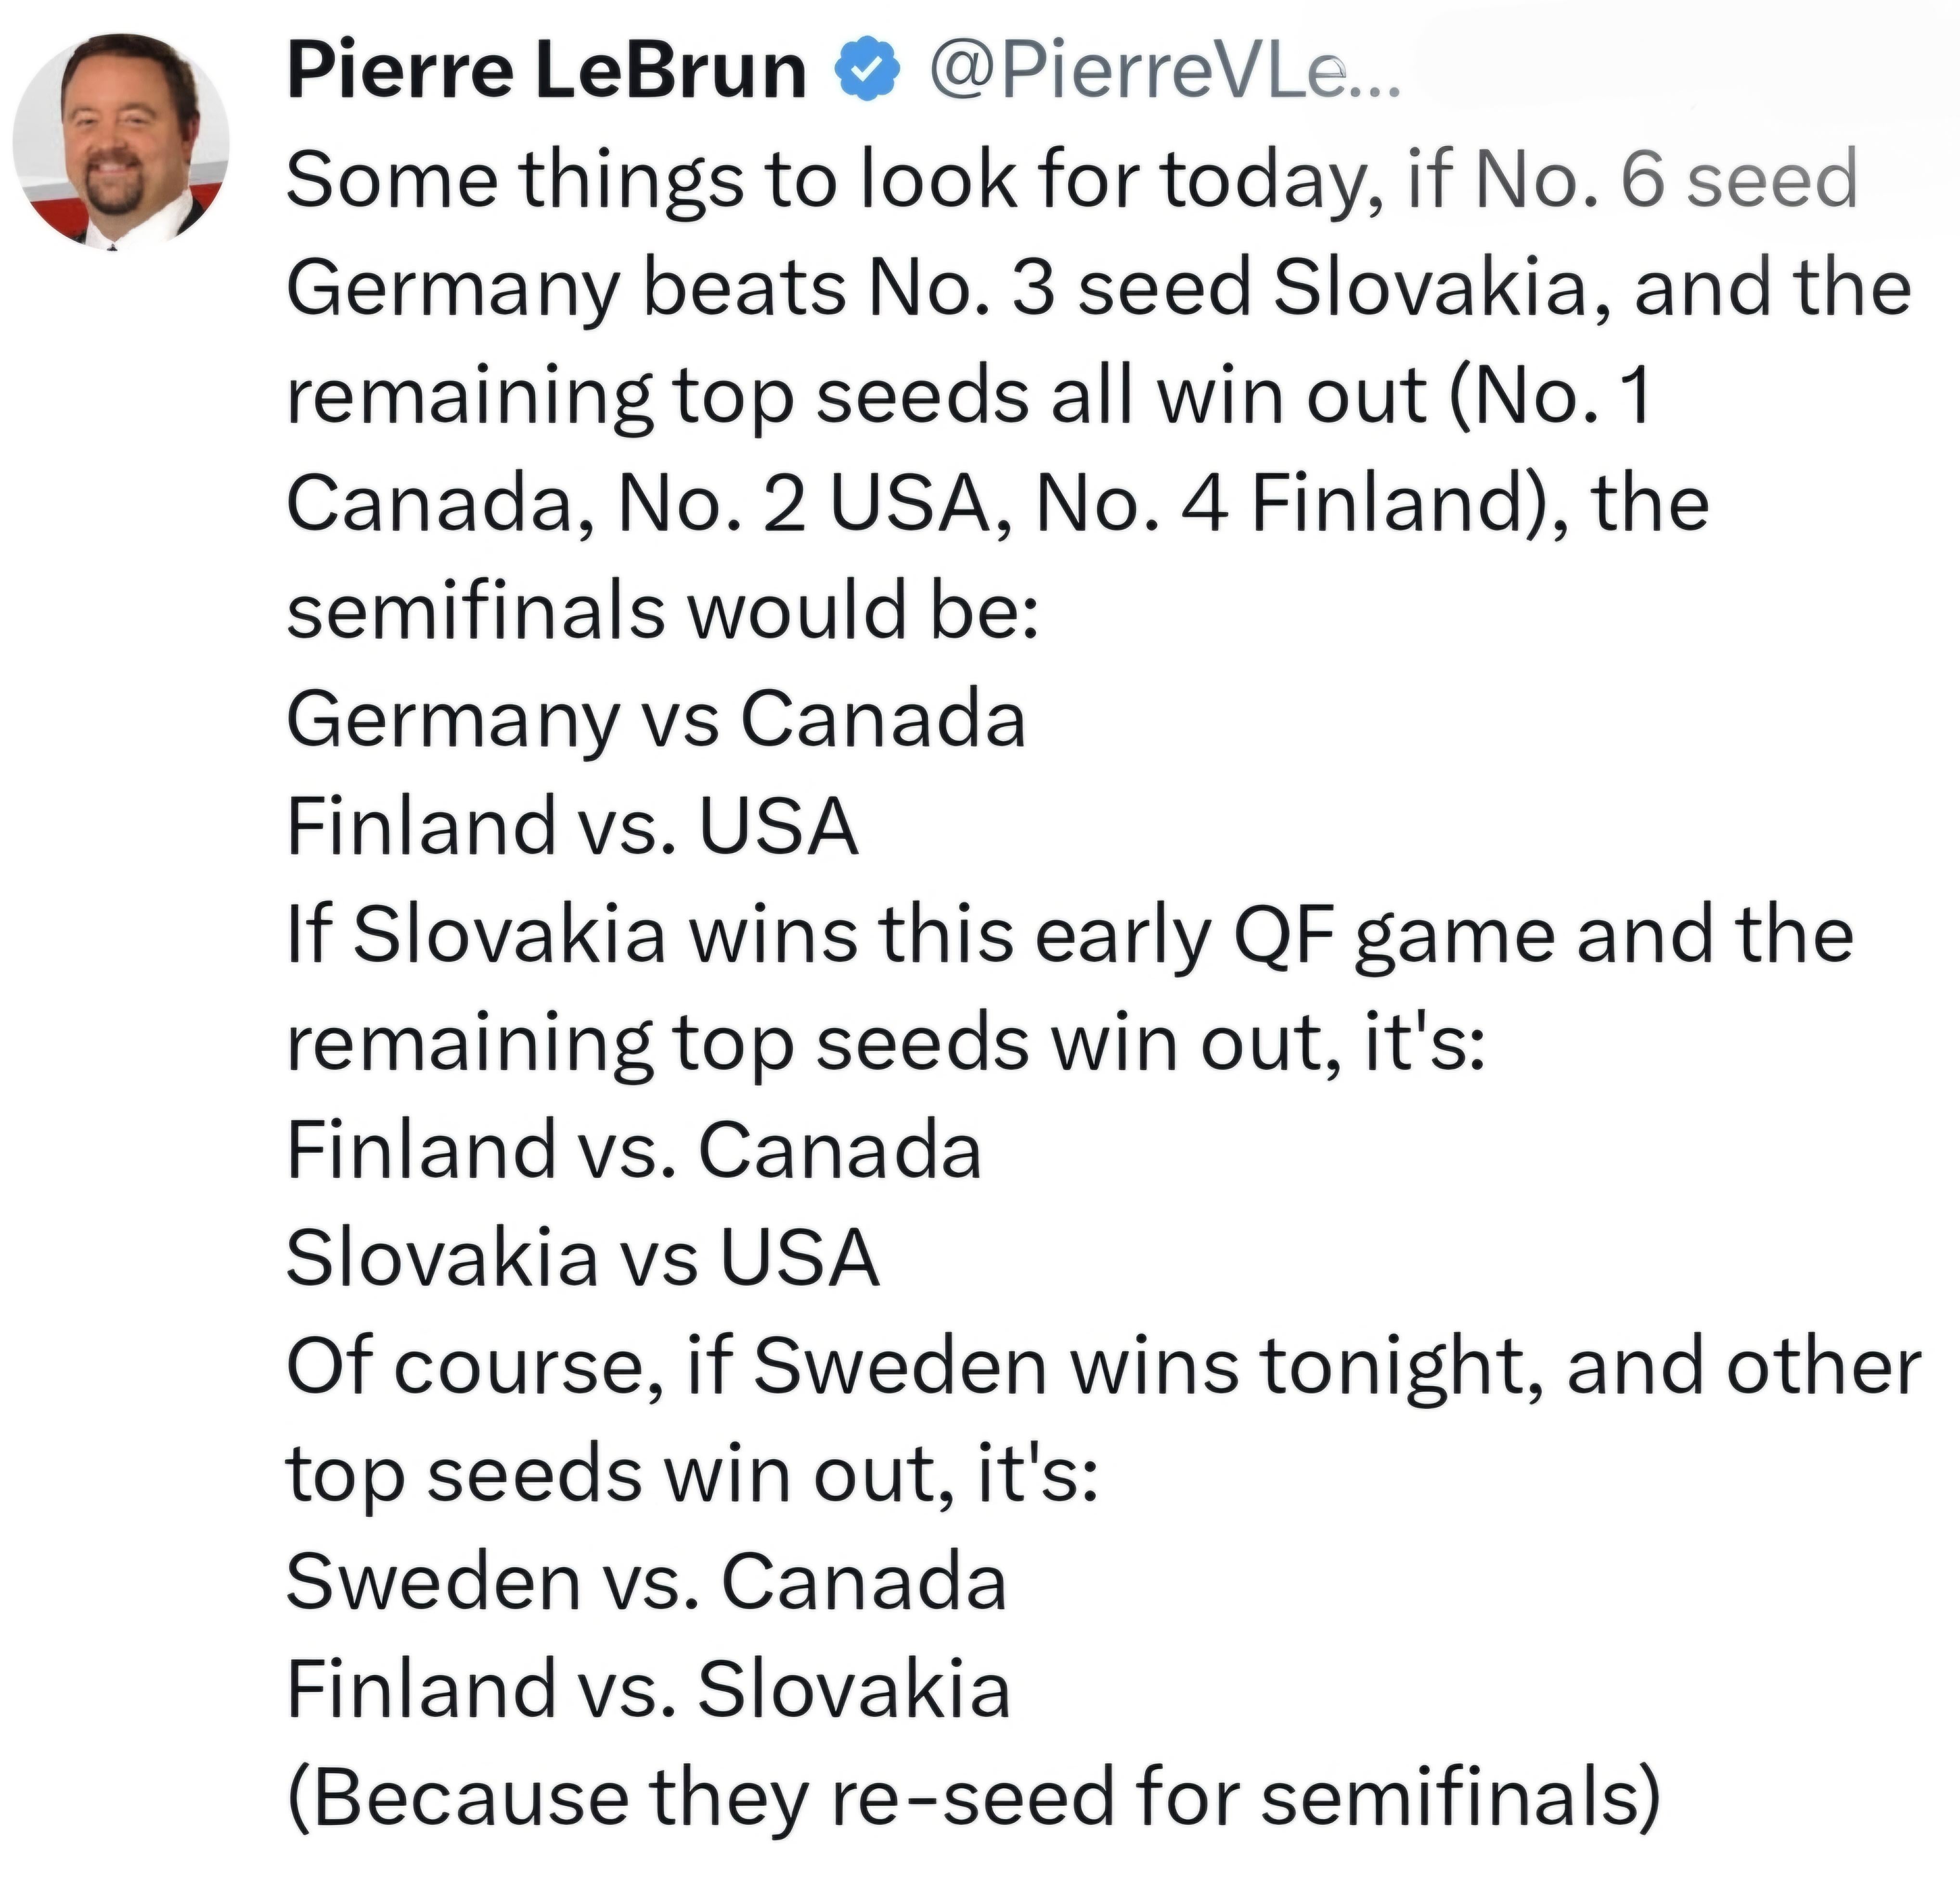
Task: Click the blue verified checkmark badge
Action: tap(867, 70)
